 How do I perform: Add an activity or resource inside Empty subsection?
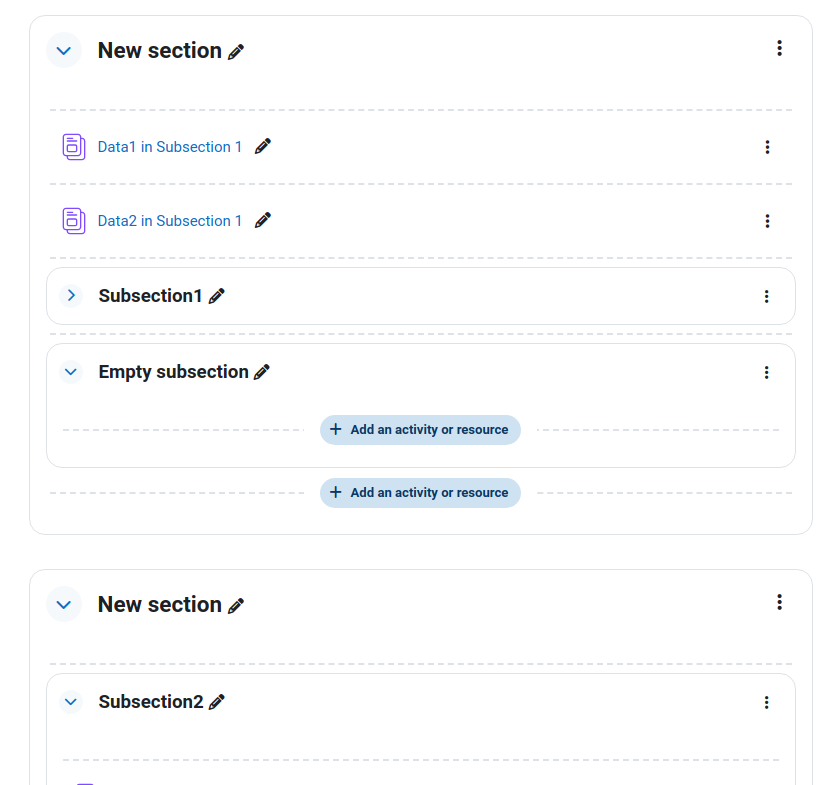point(420,430)
